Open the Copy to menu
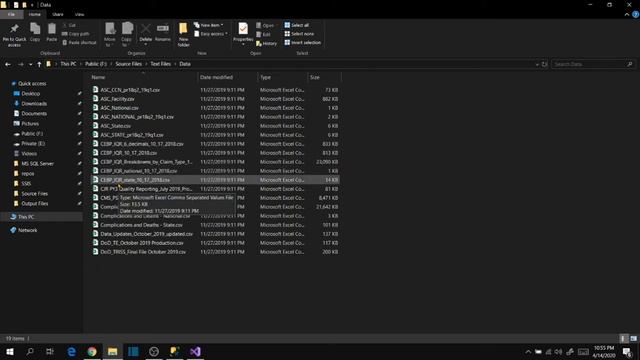The width and height of the screenshot is (640, 360). [127, 35]
